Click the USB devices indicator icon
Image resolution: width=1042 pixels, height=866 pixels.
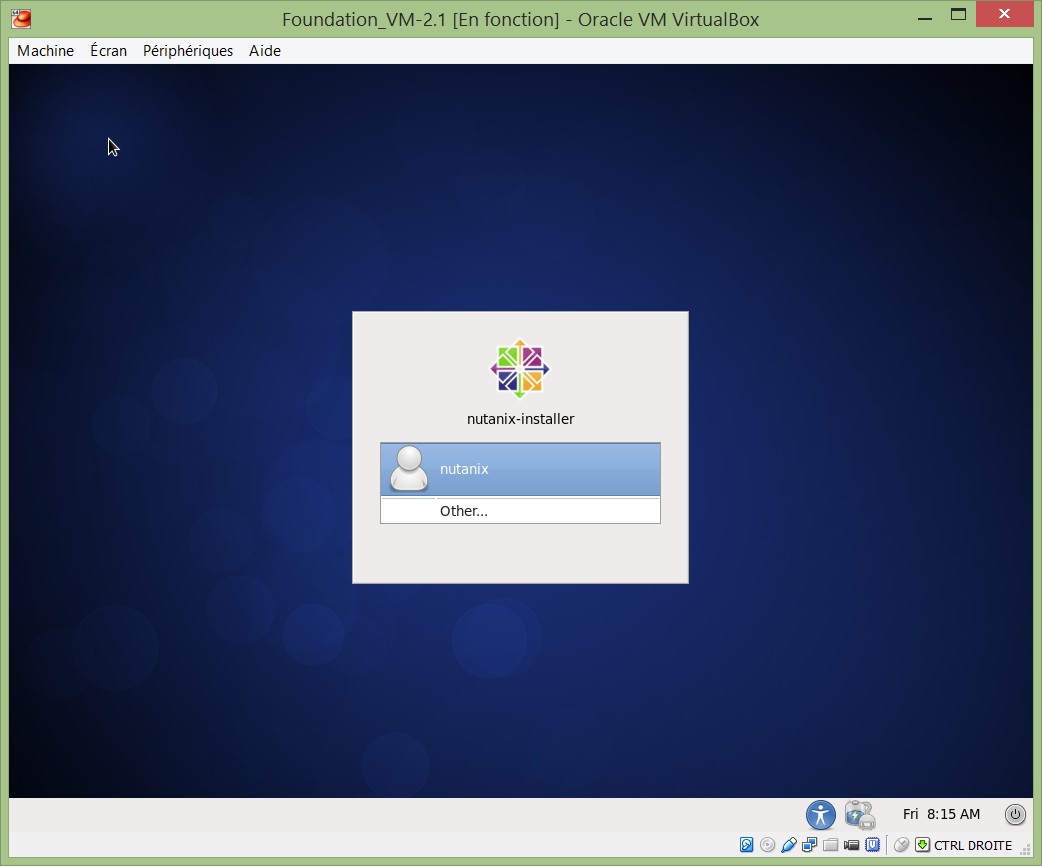789,845
